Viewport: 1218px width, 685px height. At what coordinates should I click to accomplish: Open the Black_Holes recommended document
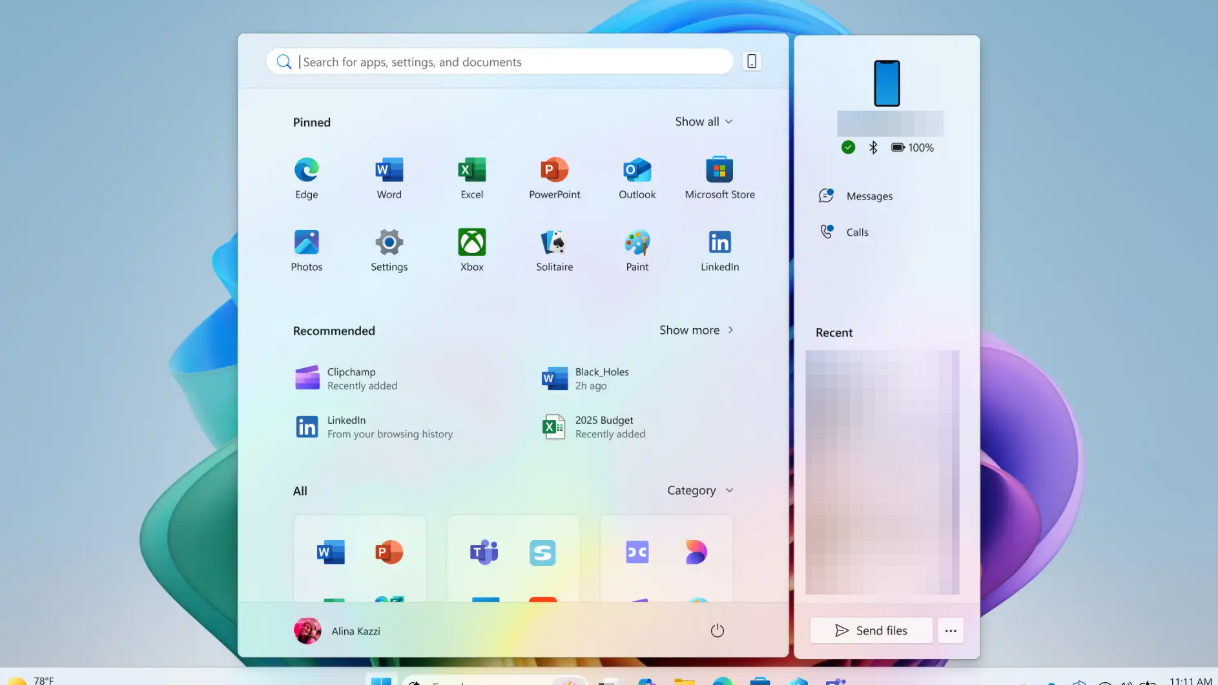600,379
